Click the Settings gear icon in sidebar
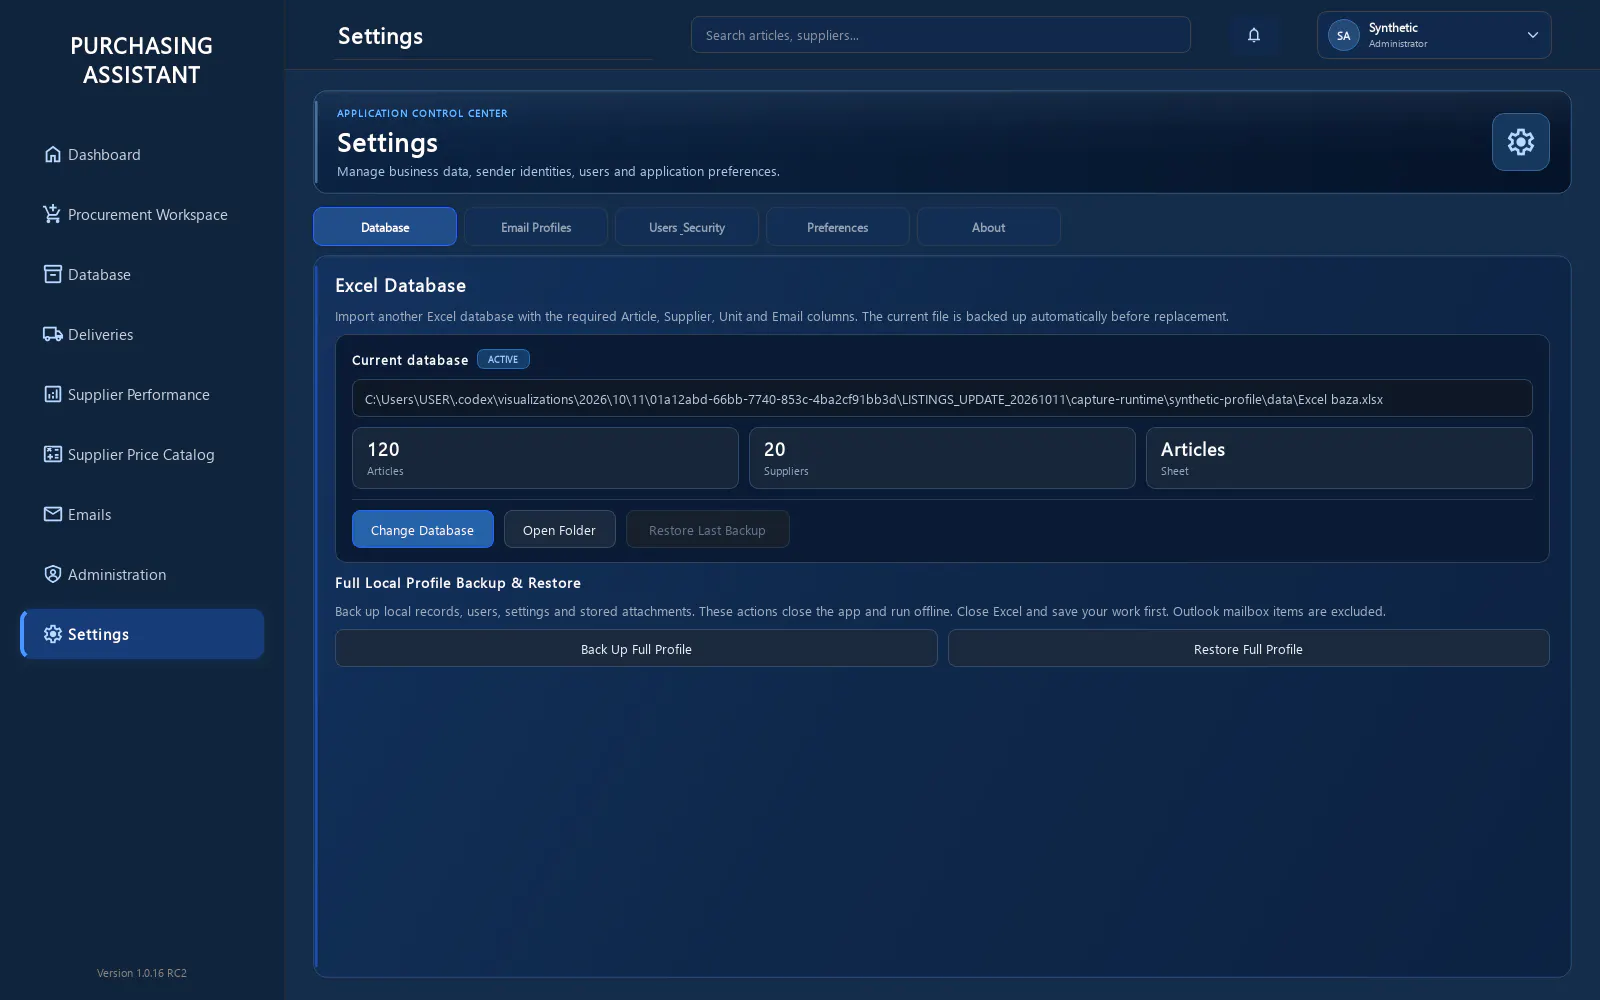 pyautogui.click(x=53, y=634)
